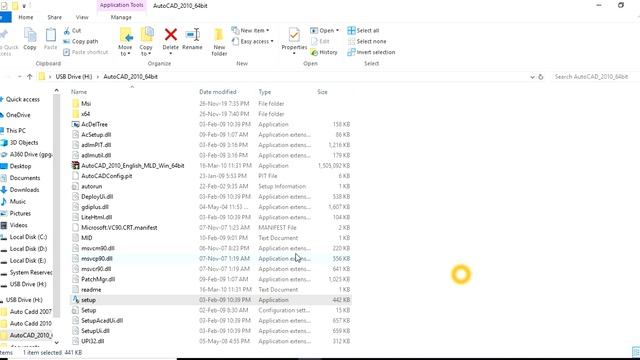Open the address bar history dropdown

click(532, 77)
